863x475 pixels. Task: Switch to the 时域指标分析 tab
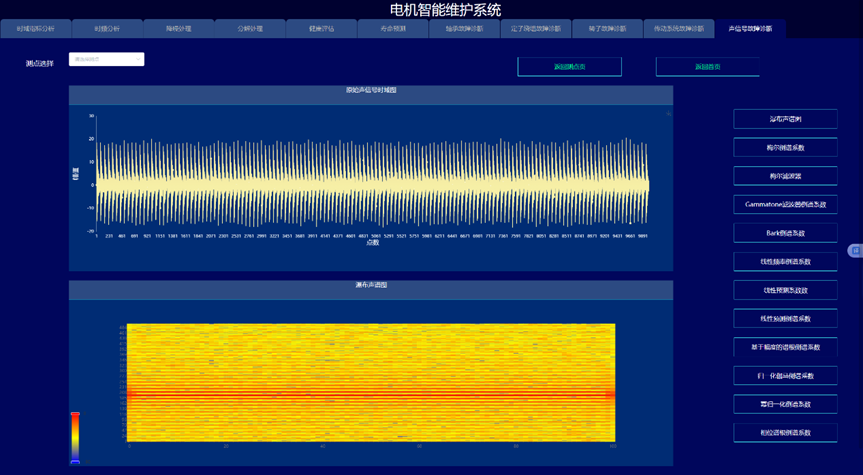tap(36, 29)
